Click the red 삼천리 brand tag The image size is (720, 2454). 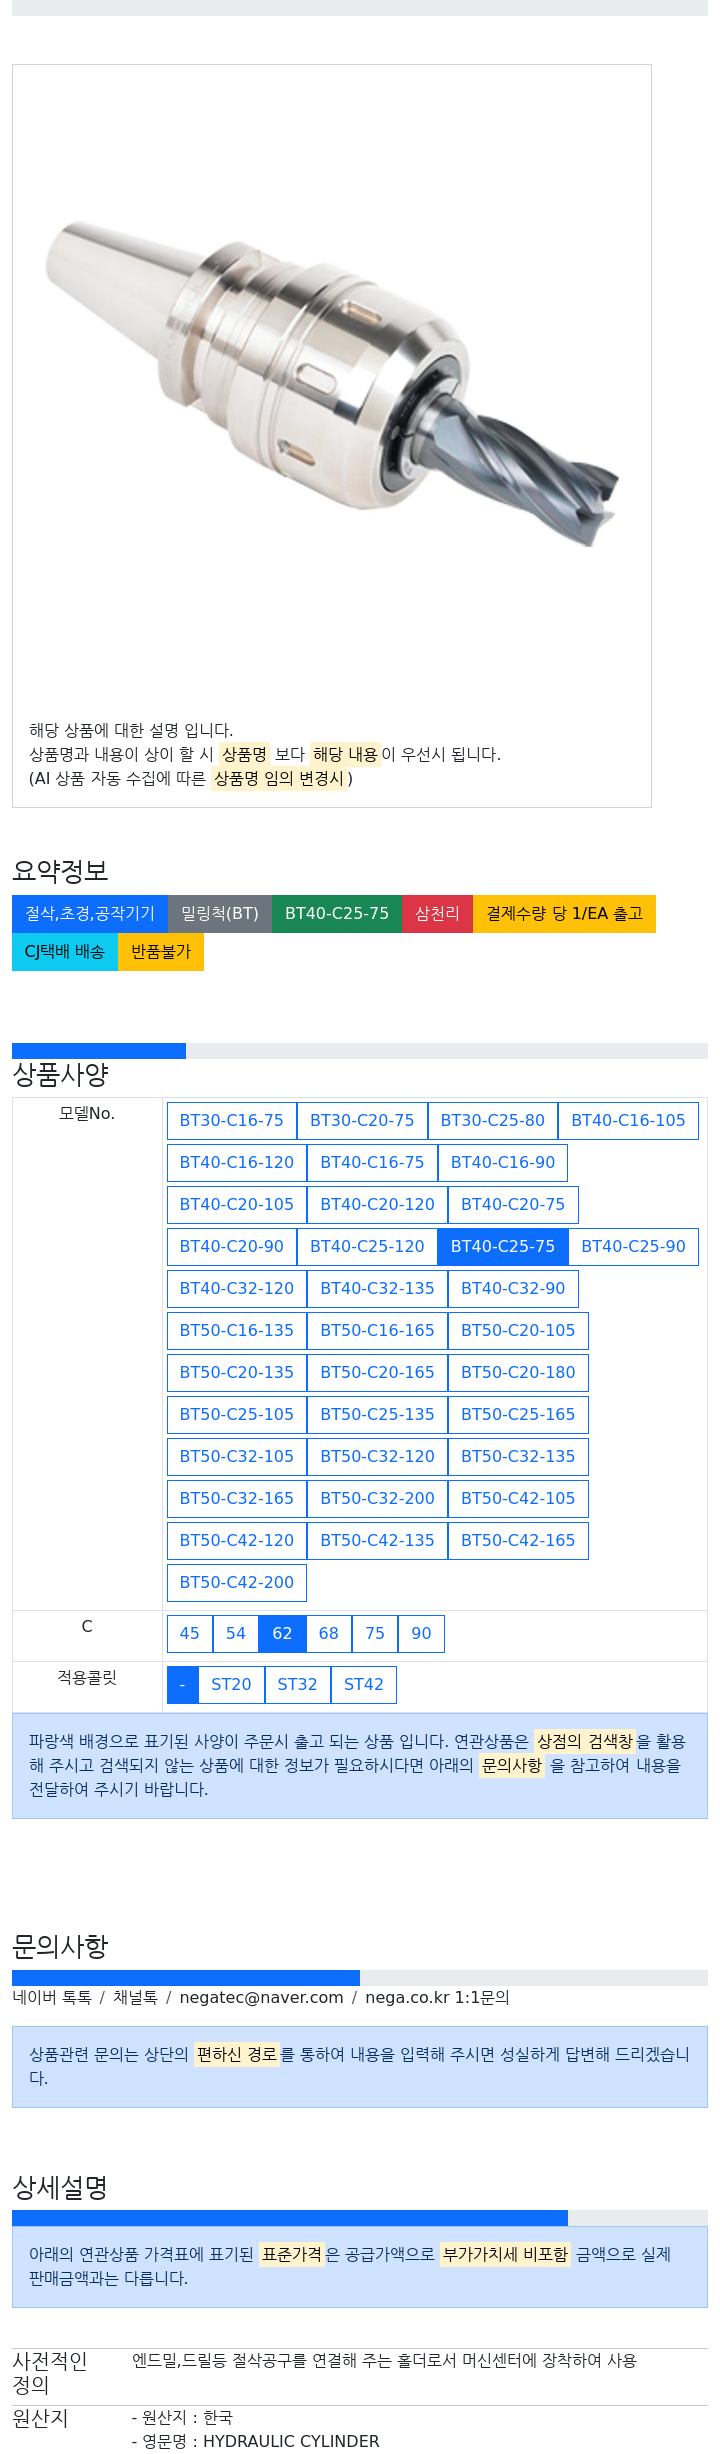tap(437, 913)
